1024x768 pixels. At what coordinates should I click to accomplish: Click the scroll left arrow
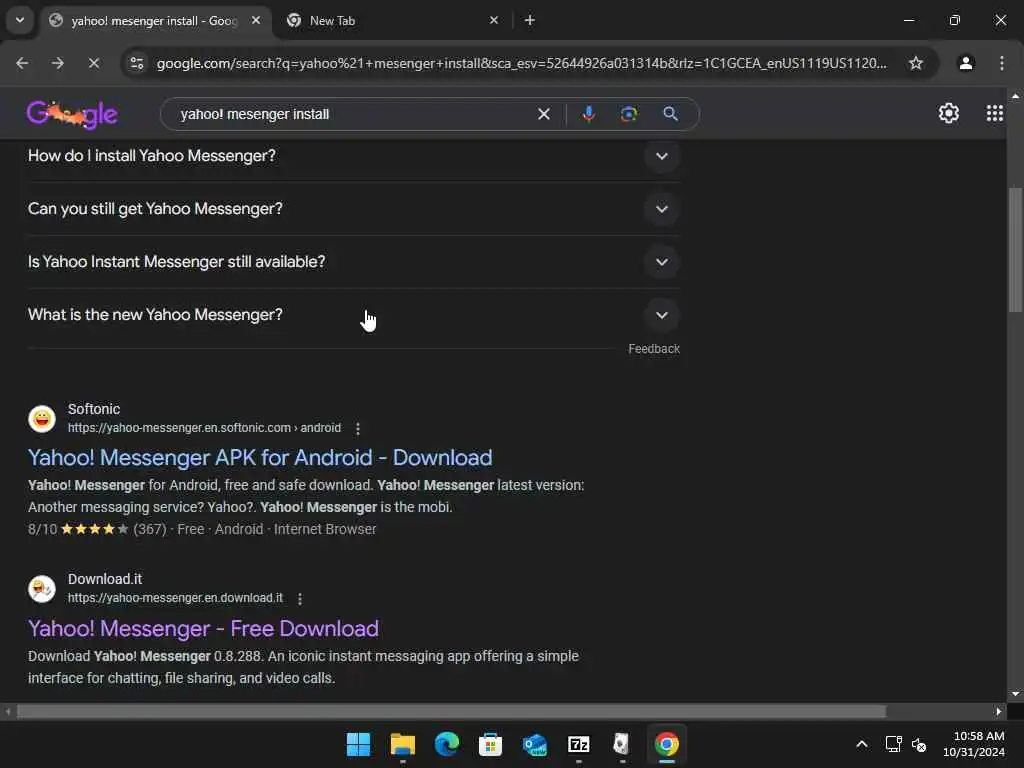click(x=8, y=711)
